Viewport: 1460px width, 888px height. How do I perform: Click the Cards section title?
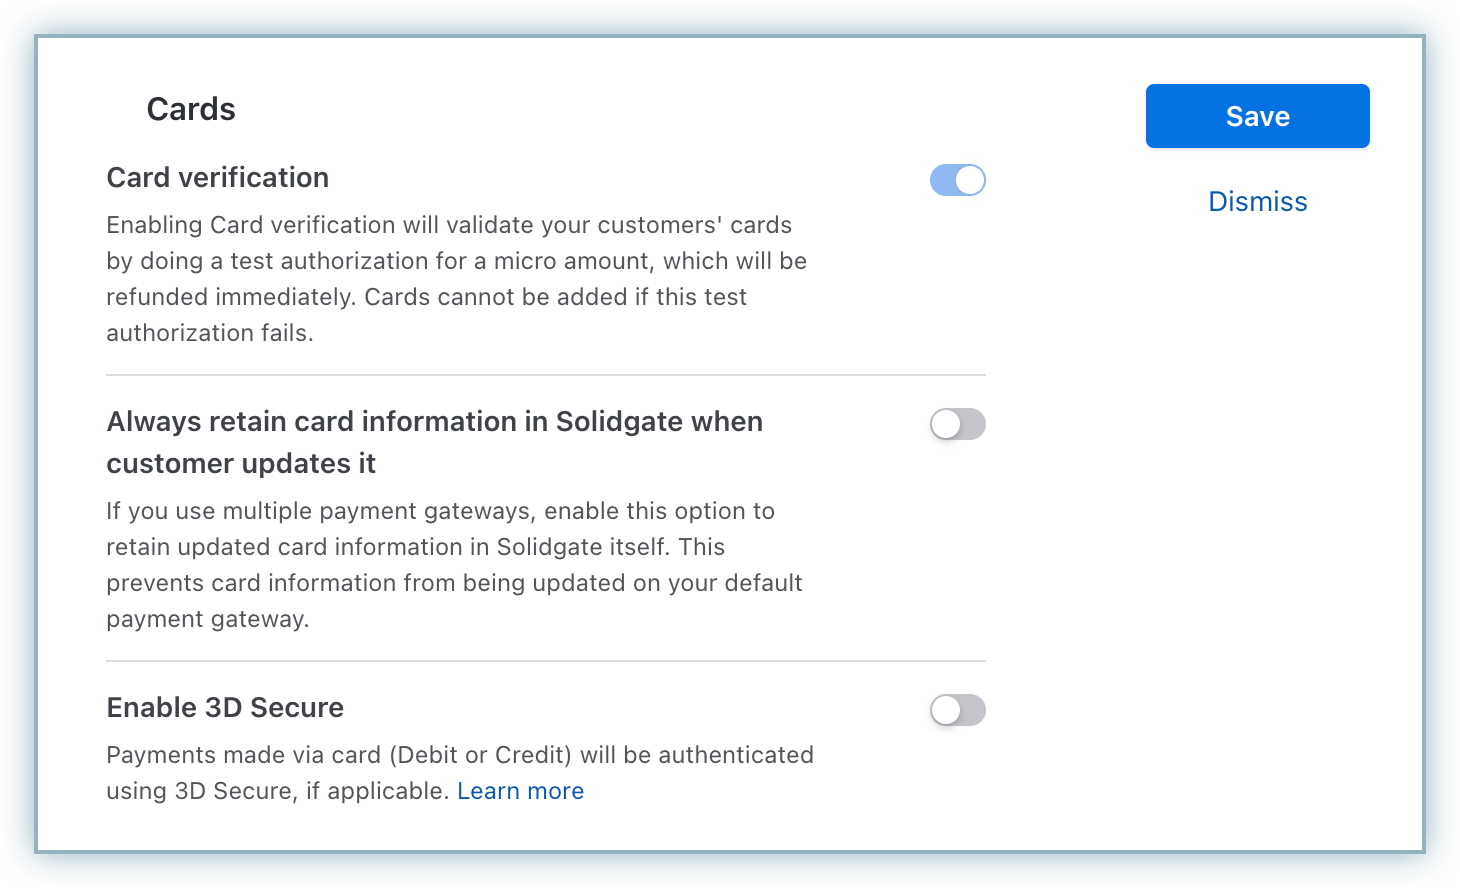point(191,109)
